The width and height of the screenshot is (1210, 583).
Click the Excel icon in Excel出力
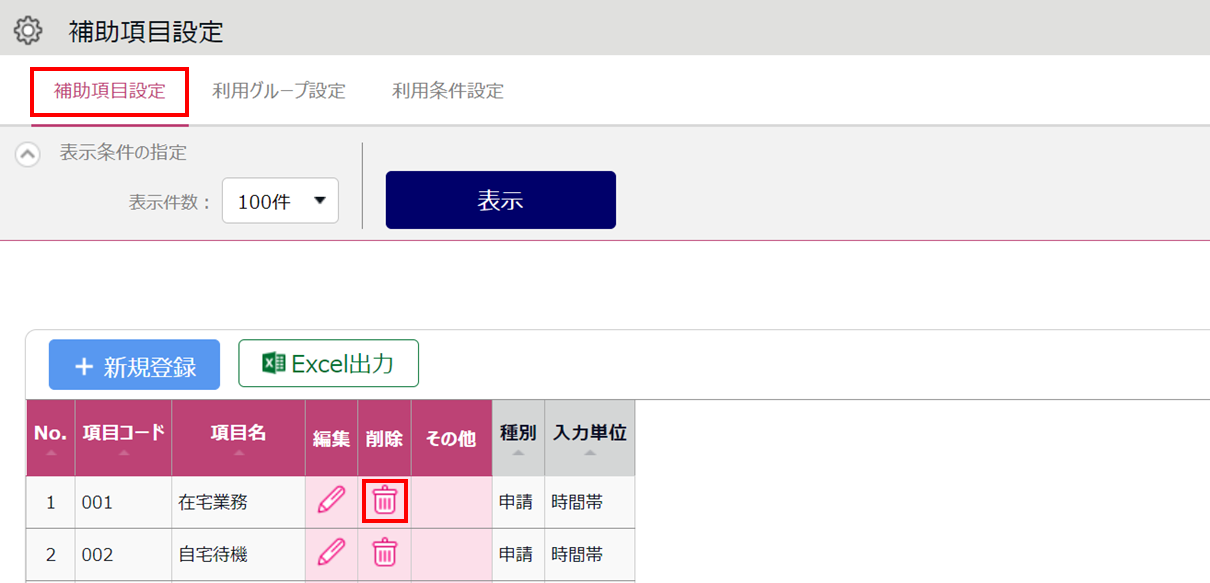[x=273, y=363]
